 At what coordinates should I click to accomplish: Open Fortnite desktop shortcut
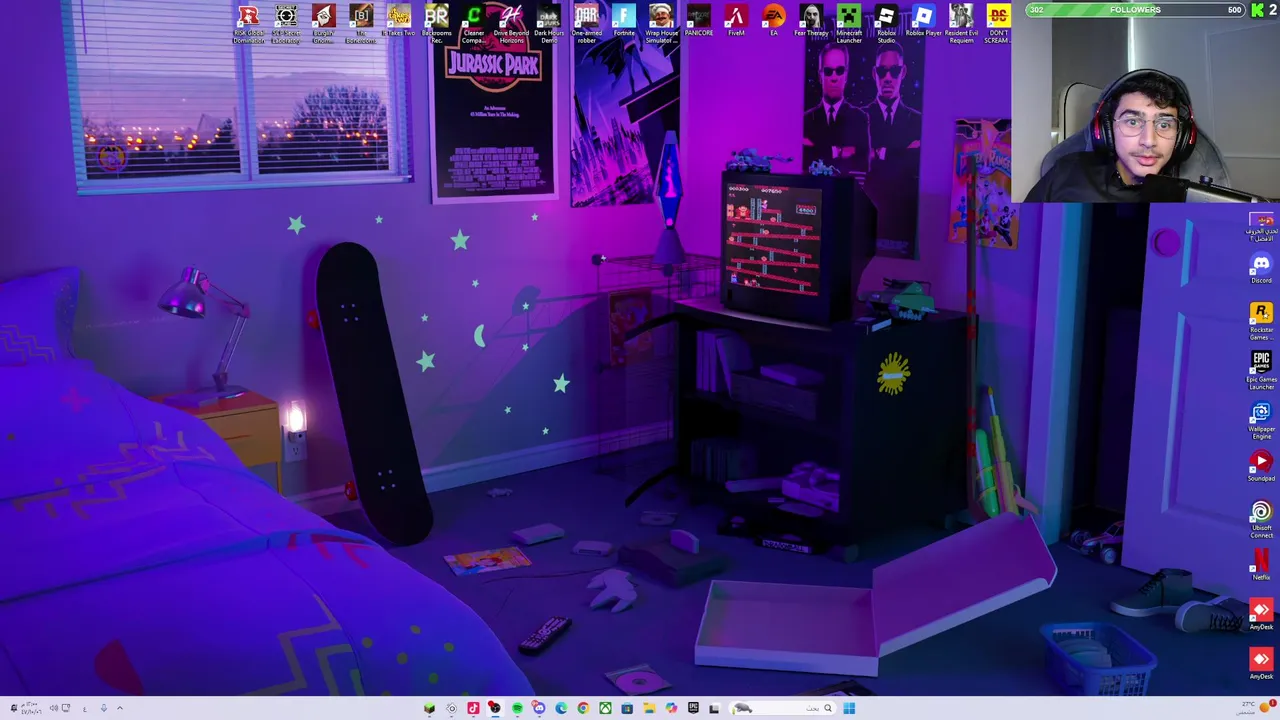[x=624, y=21]
